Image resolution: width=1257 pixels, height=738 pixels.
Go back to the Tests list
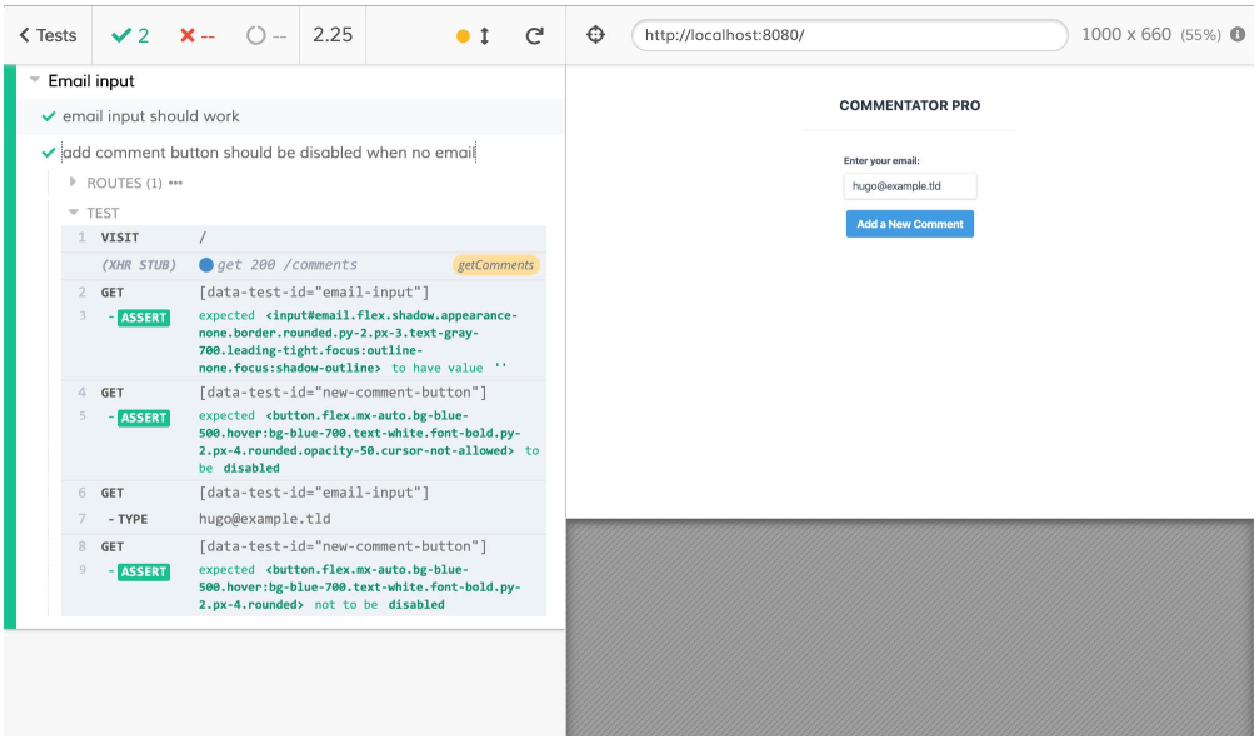tap(48, 35)
